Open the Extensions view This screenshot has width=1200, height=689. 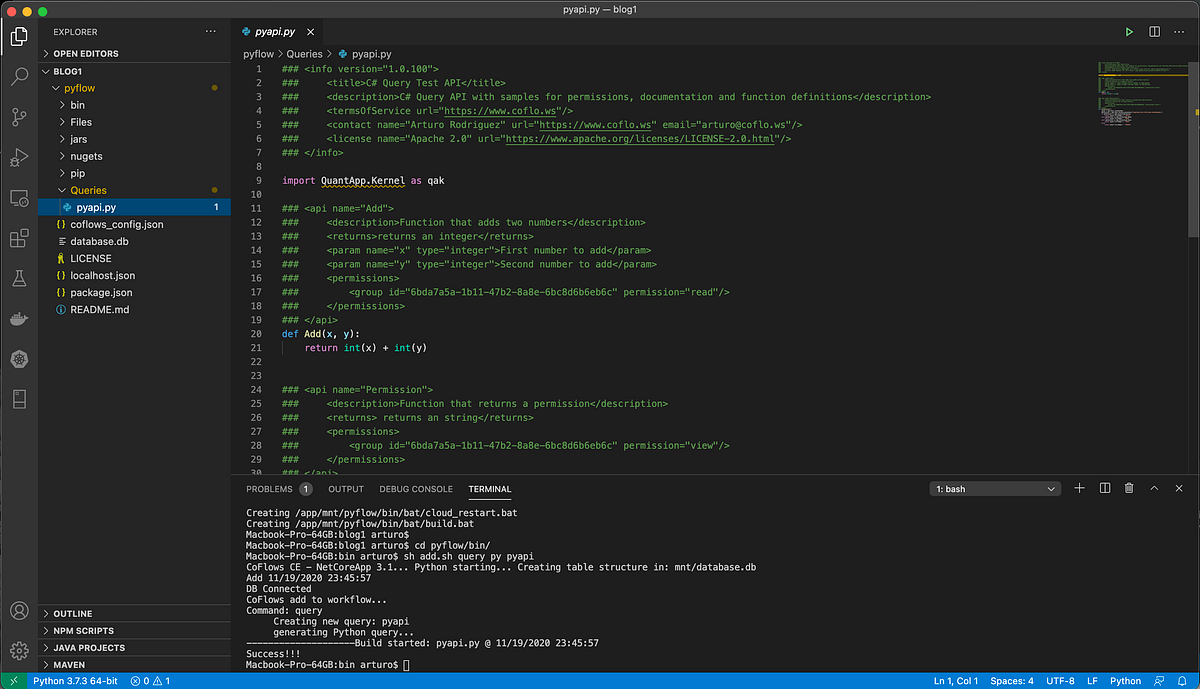pos(18,238)
